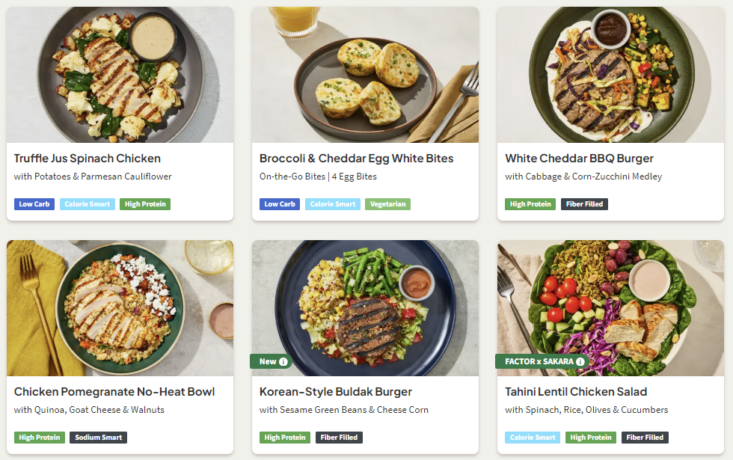Click Fiber Filled tag on White Cheddar Burger
The image size is (733, 460).
[x=585, y=204]
